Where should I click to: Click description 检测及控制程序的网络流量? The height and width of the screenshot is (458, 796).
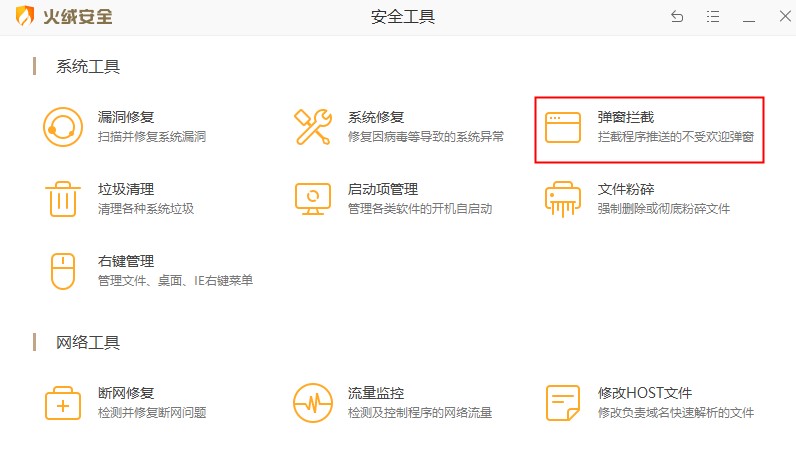pos(420,412)
